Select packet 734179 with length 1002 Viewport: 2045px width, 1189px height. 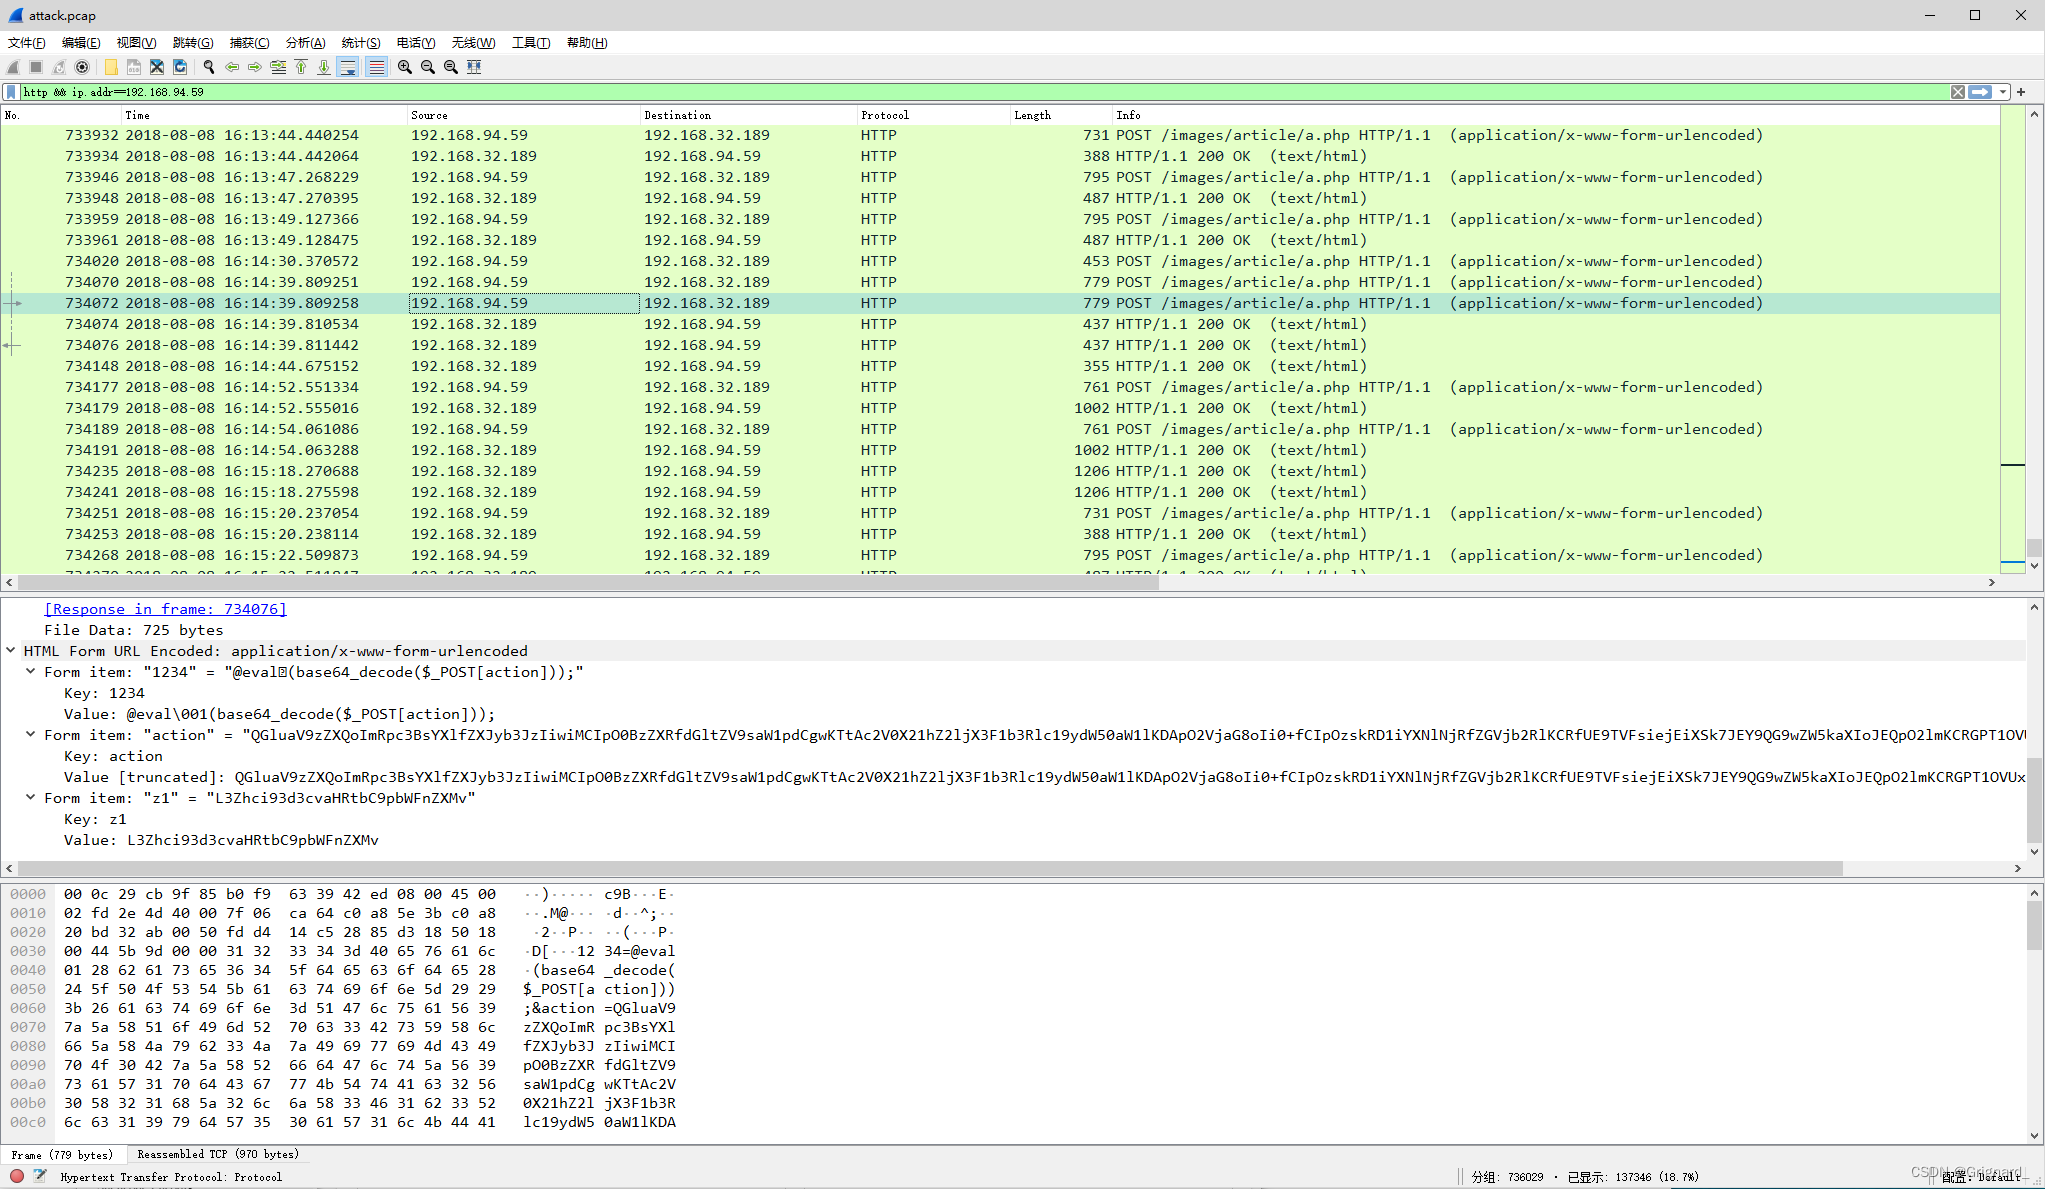(1000, 408)
